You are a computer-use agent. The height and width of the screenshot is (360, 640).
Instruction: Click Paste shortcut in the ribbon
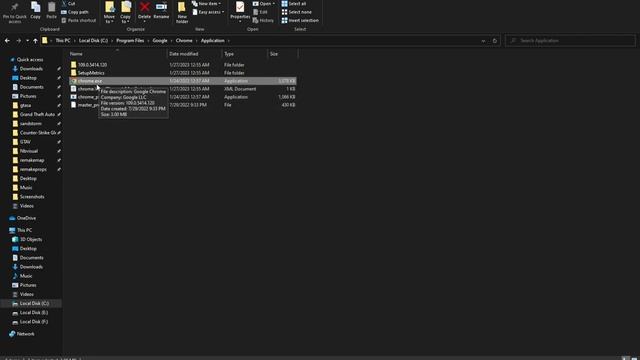point(78,20)
